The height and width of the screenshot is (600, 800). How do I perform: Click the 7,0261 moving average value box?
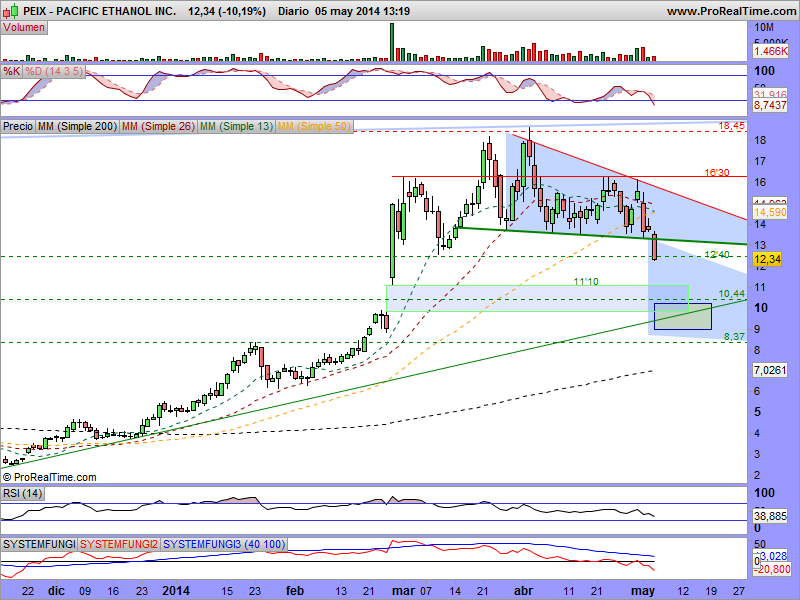click(x=770, y=370)
